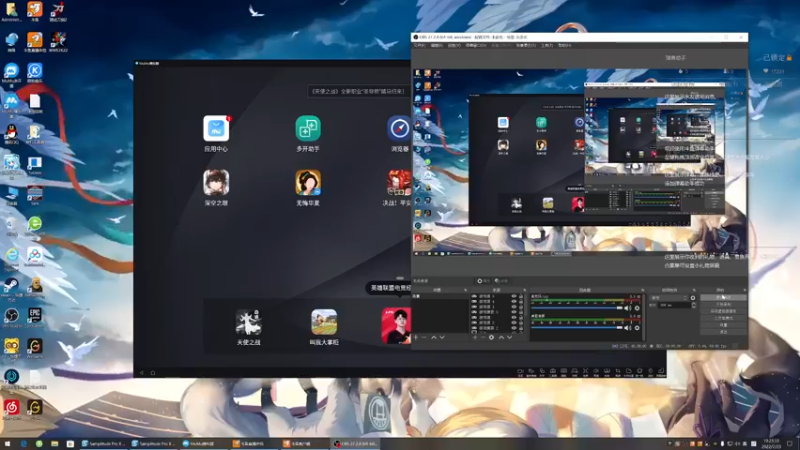Screen dimensions: 800x450
Task: Toggle lock of top source row
Action: point(521,296)
